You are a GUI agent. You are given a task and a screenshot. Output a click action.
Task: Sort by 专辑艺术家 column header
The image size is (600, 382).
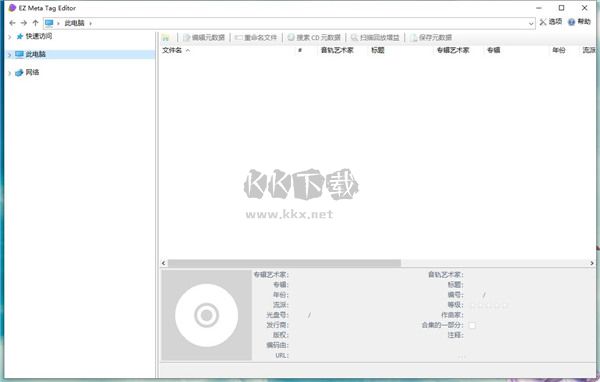click(453, 50)
